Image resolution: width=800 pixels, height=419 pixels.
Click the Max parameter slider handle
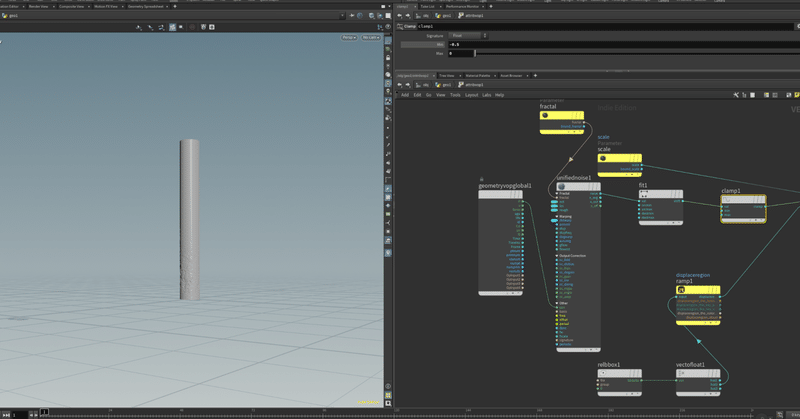pos(475,53)
